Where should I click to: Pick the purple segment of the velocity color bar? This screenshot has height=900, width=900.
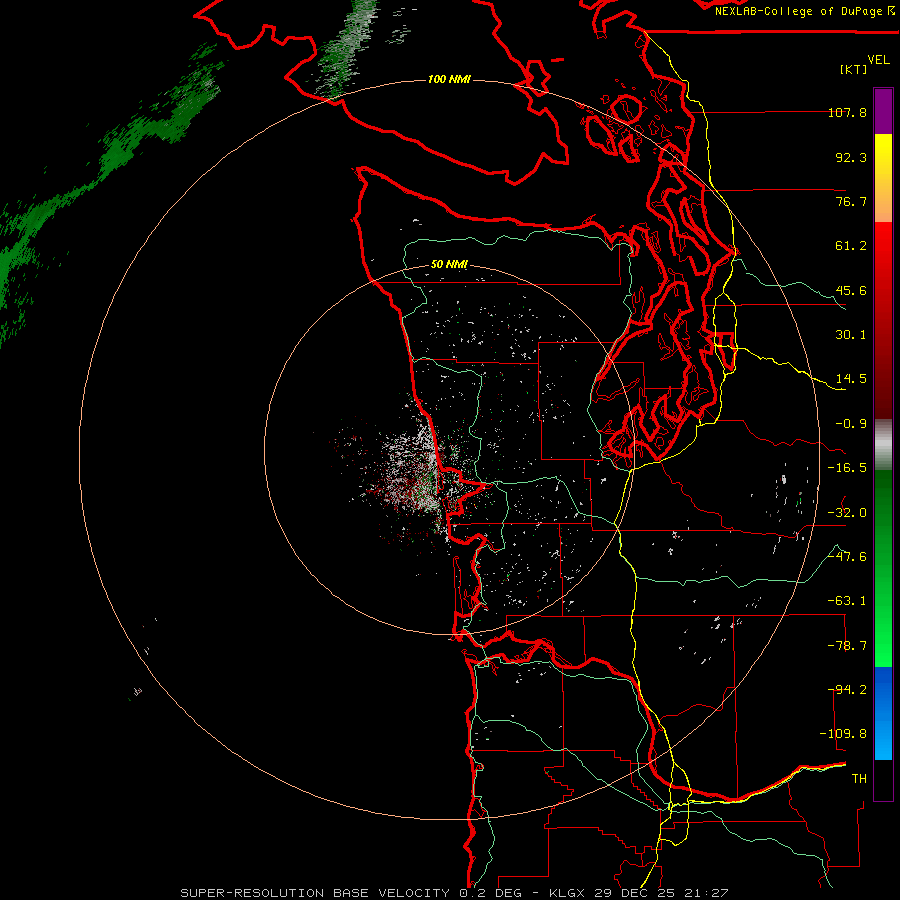click(883, 111)
